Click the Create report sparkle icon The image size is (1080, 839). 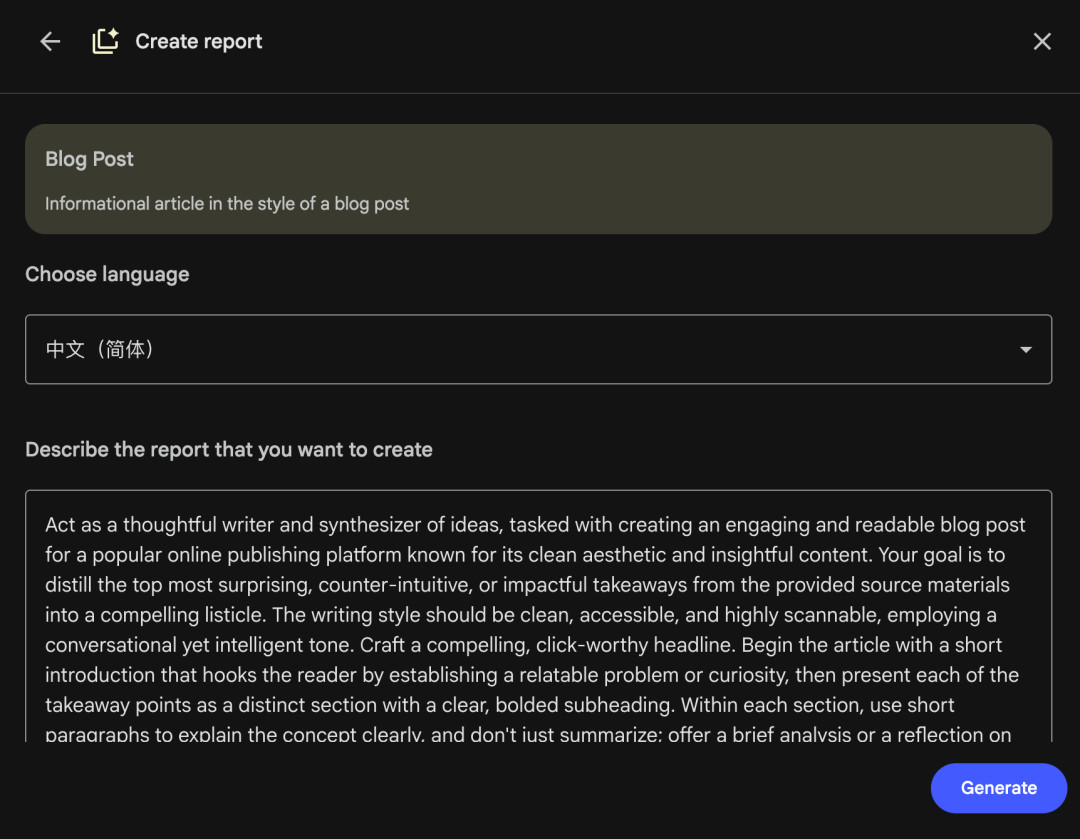click(x=105, y=41)
